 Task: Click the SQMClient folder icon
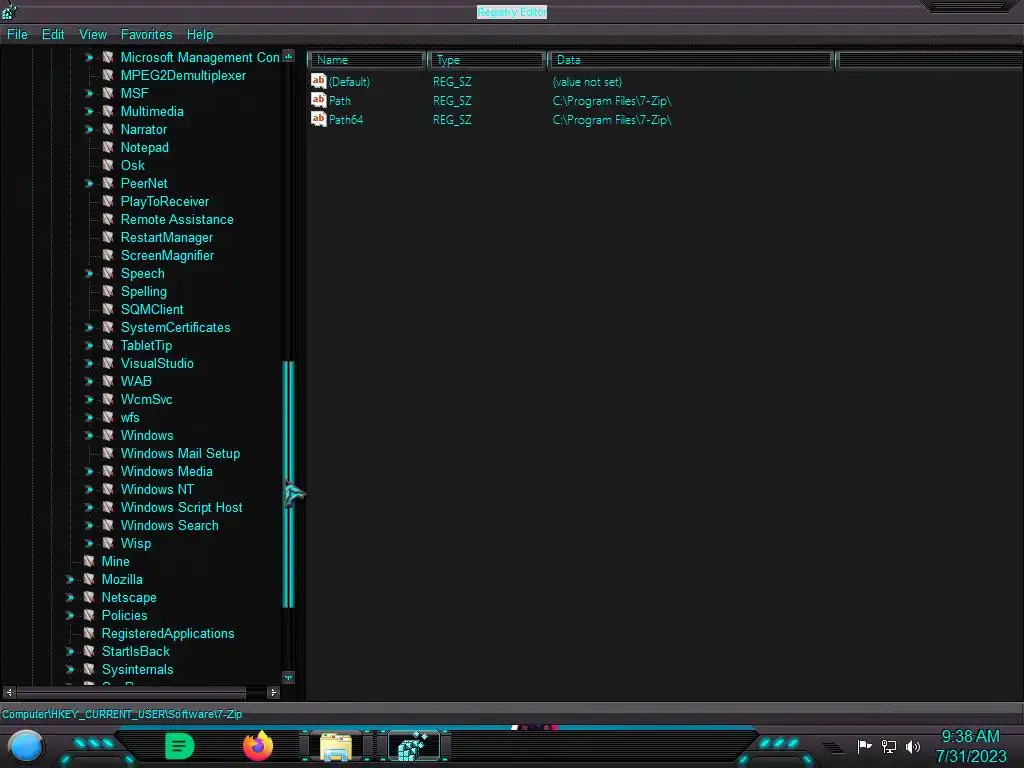pos(108,310)
